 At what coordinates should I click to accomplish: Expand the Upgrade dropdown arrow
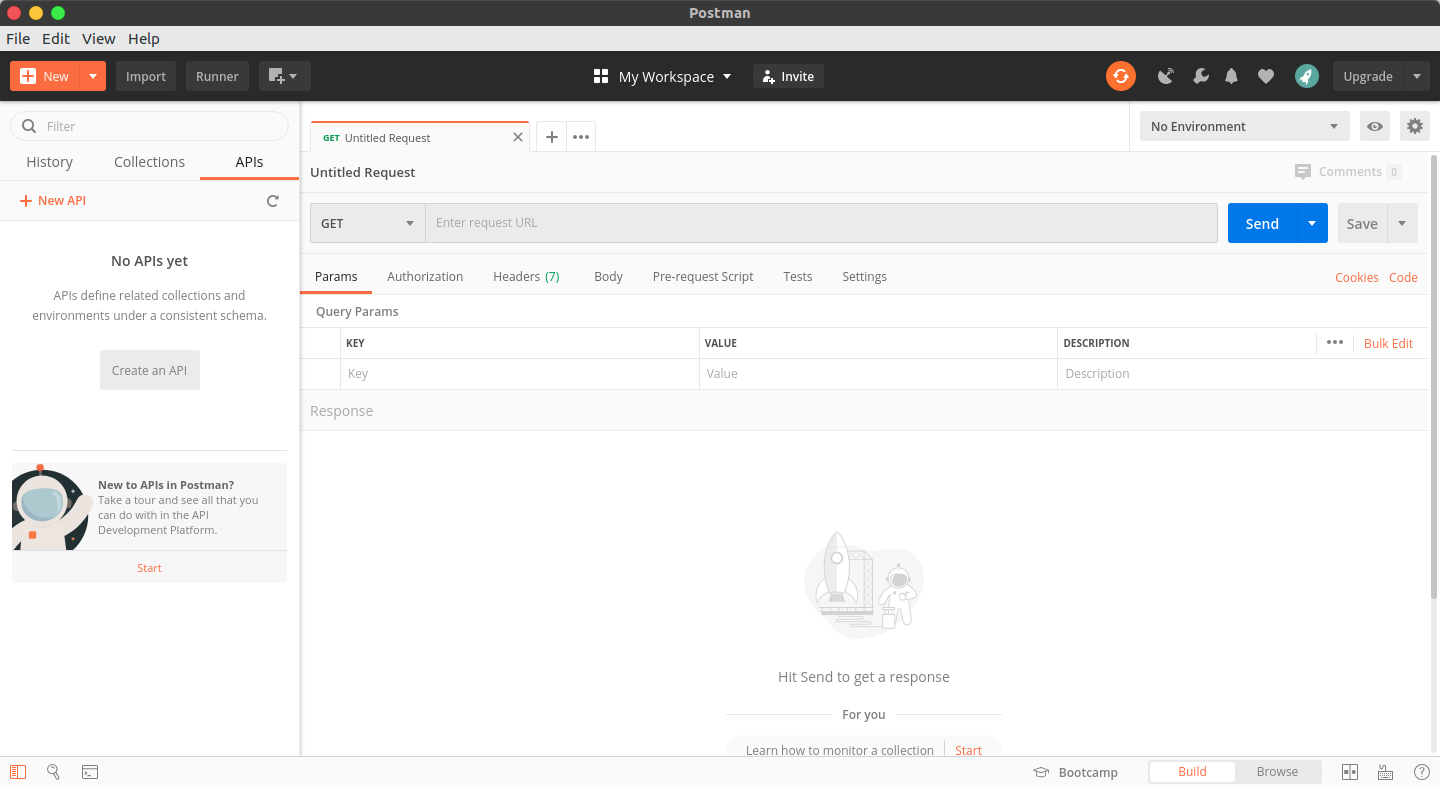click(x=1416, y=76)
